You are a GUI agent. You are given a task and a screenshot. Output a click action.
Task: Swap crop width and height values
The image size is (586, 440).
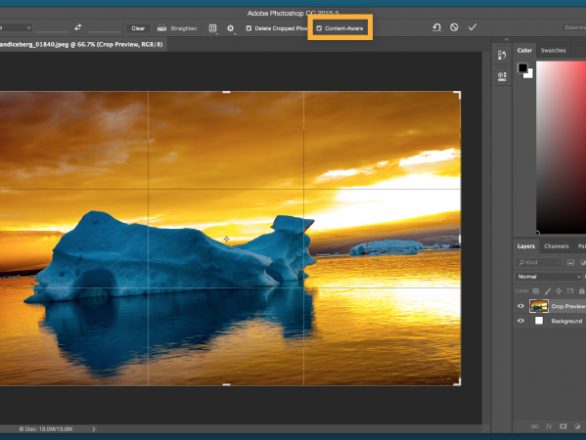pos(78,28)
